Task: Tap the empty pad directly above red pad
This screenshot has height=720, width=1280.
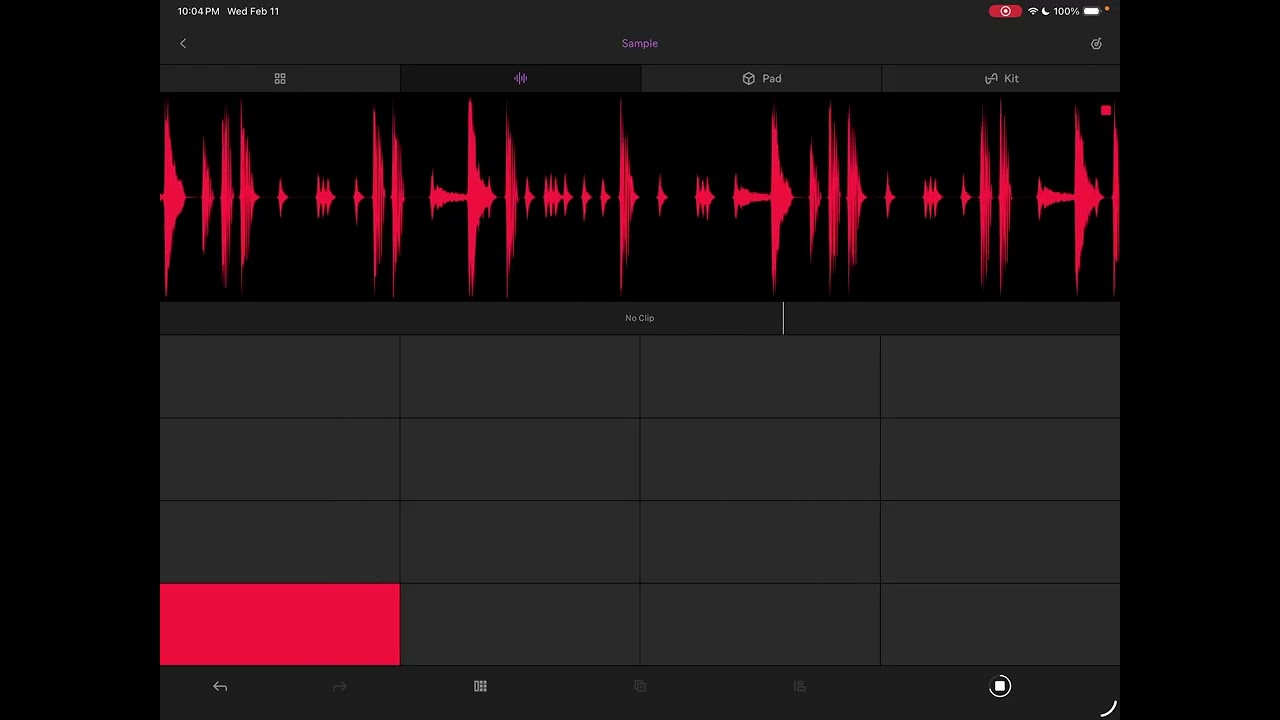Action: click(x=280, y=541)
